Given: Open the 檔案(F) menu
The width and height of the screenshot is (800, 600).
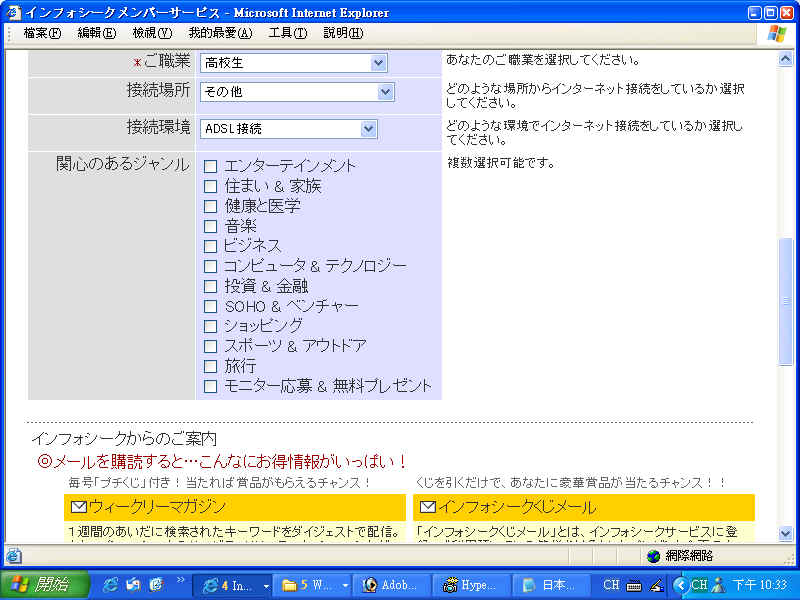Looking at the screenshot, I should coord(42,33).
